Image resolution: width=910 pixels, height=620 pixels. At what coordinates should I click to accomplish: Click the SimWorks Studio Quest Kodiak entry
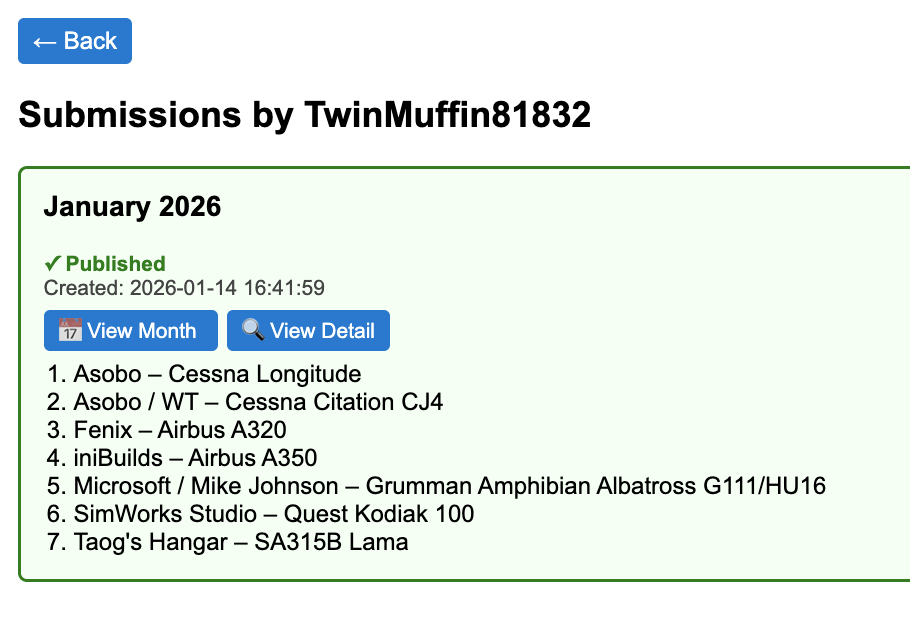pos(274,514)
